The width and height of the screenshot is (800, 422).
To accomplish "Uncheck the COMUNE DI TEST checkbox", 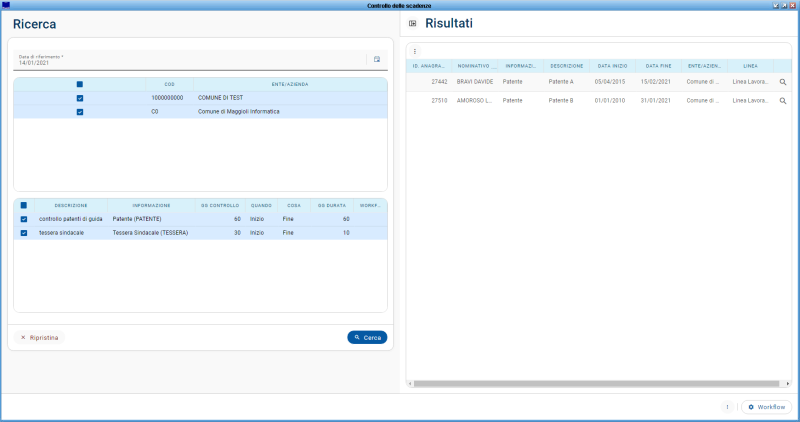I will [x=80, y=98].
